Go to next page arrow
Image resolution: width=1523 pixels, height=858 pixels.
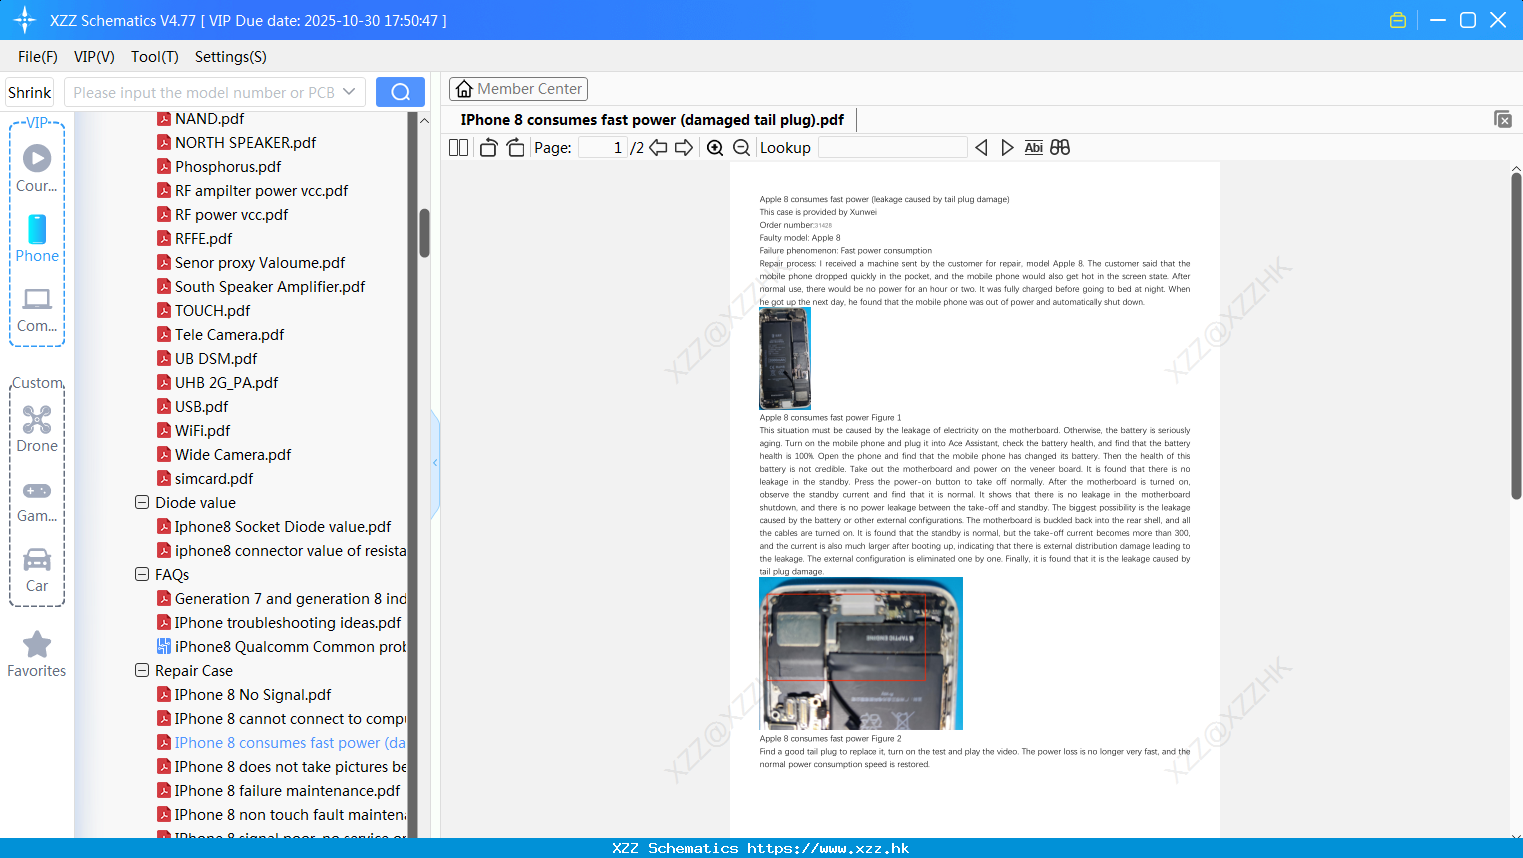(684, 148)
